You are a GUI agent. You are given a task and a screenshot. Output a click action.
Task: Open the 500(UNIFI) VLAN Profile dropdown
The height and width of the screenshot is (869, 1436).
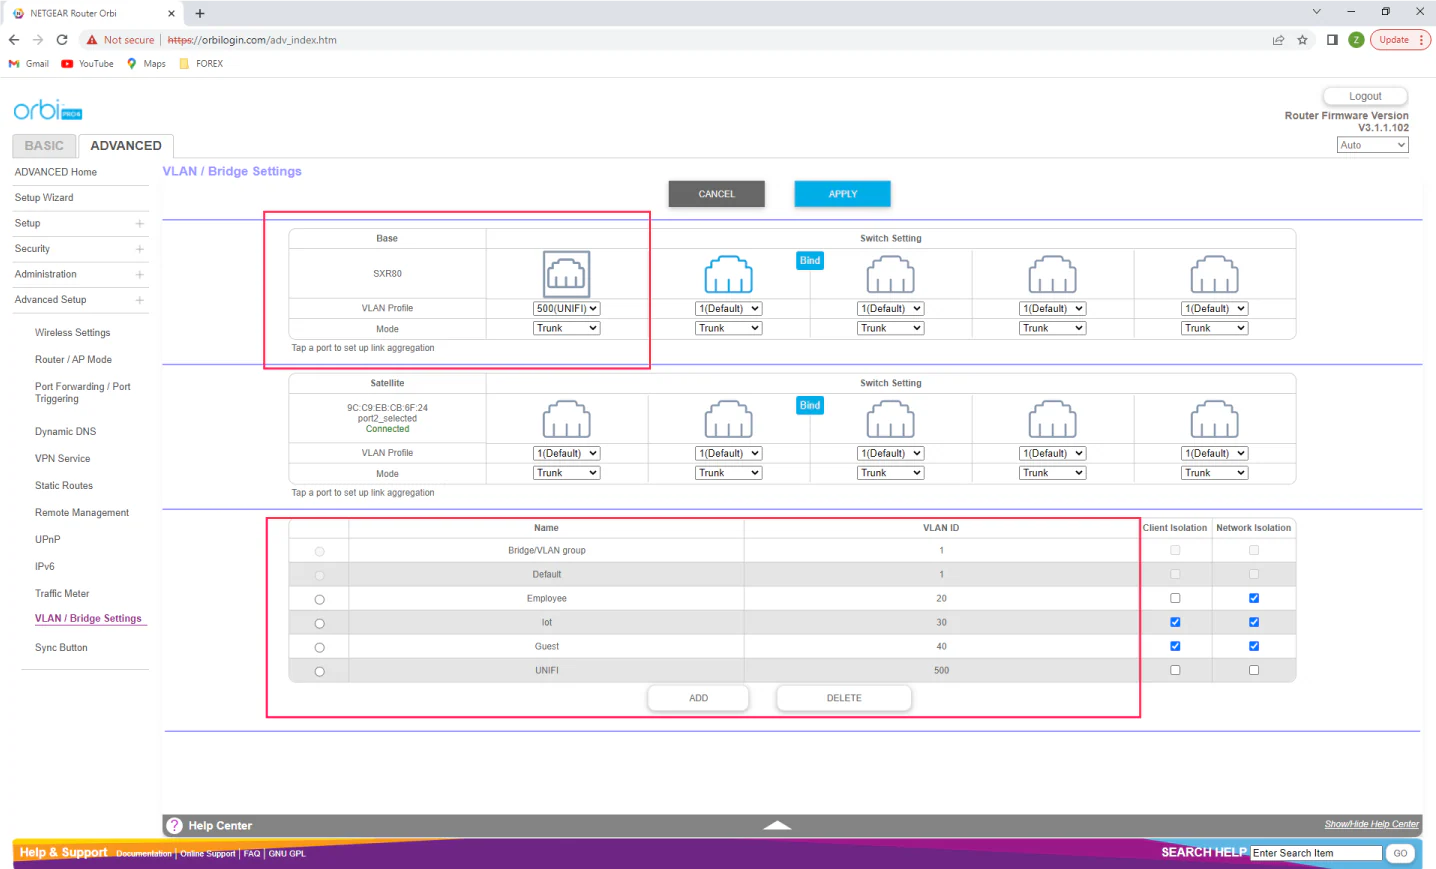click(566, 309)
